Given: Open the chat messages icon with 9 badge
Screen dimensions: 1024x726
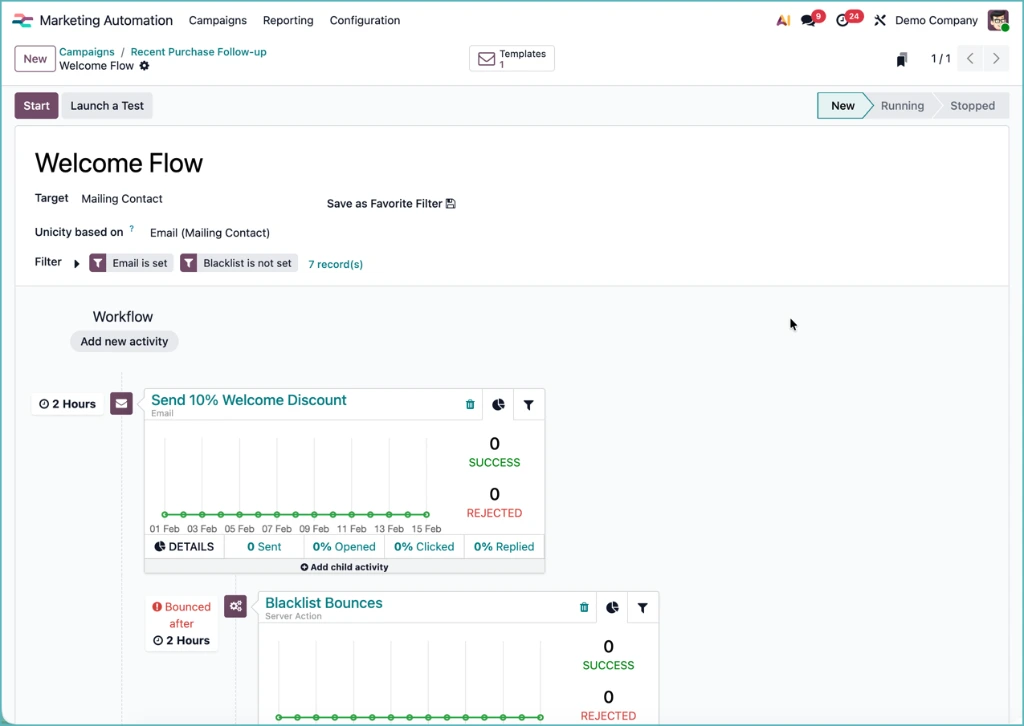Looking at the screenshot, I should point(808,20).
